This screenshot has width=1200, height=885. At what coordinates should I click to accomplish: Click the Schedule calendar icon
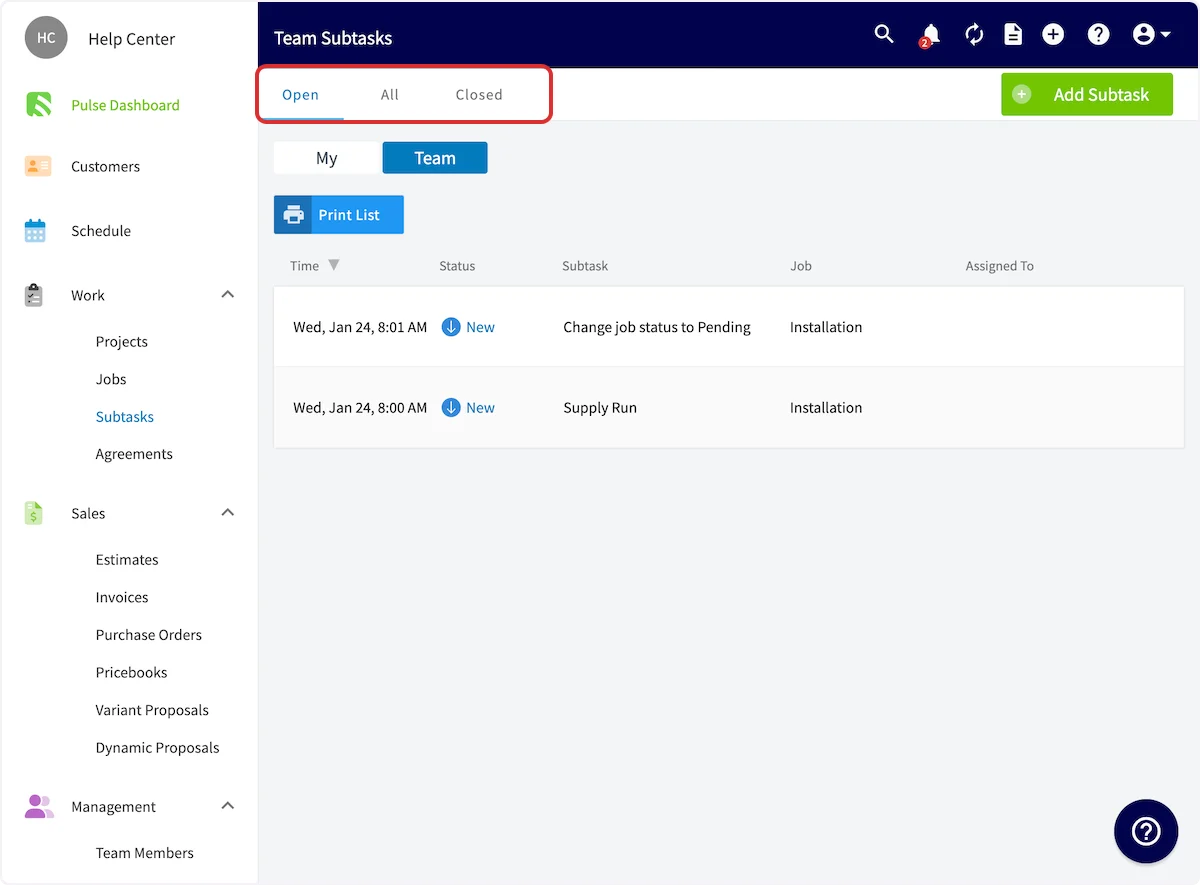click(35, 230)
